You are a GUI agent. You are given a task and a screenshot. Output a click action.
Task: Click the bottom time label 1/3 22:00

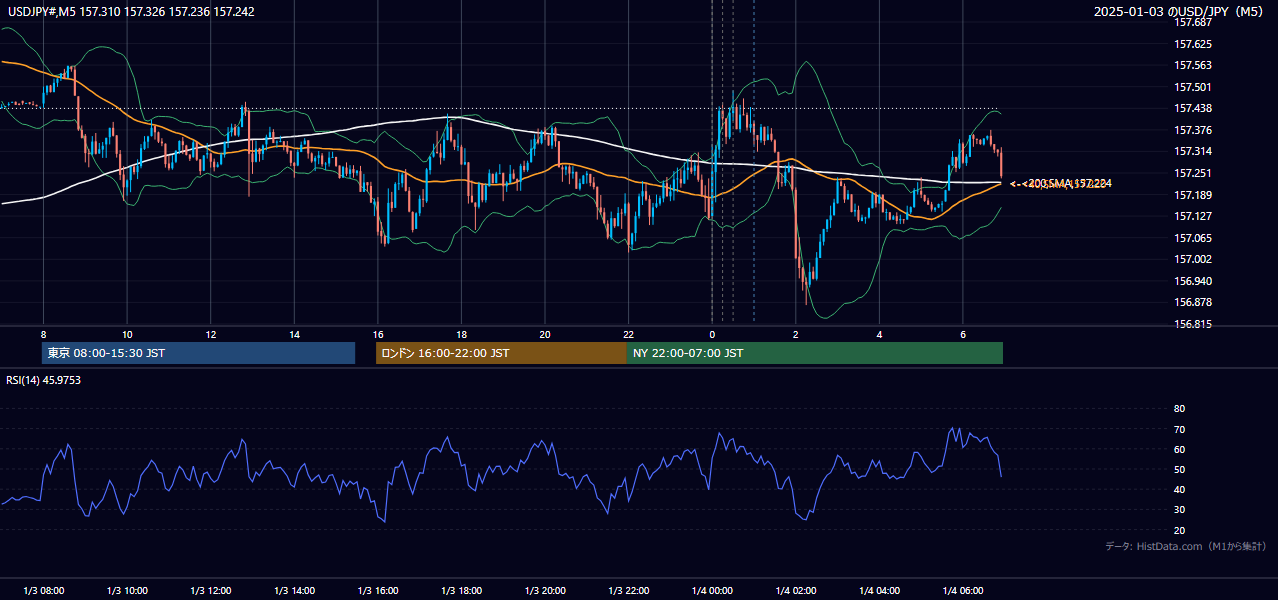tap(629, 591)
